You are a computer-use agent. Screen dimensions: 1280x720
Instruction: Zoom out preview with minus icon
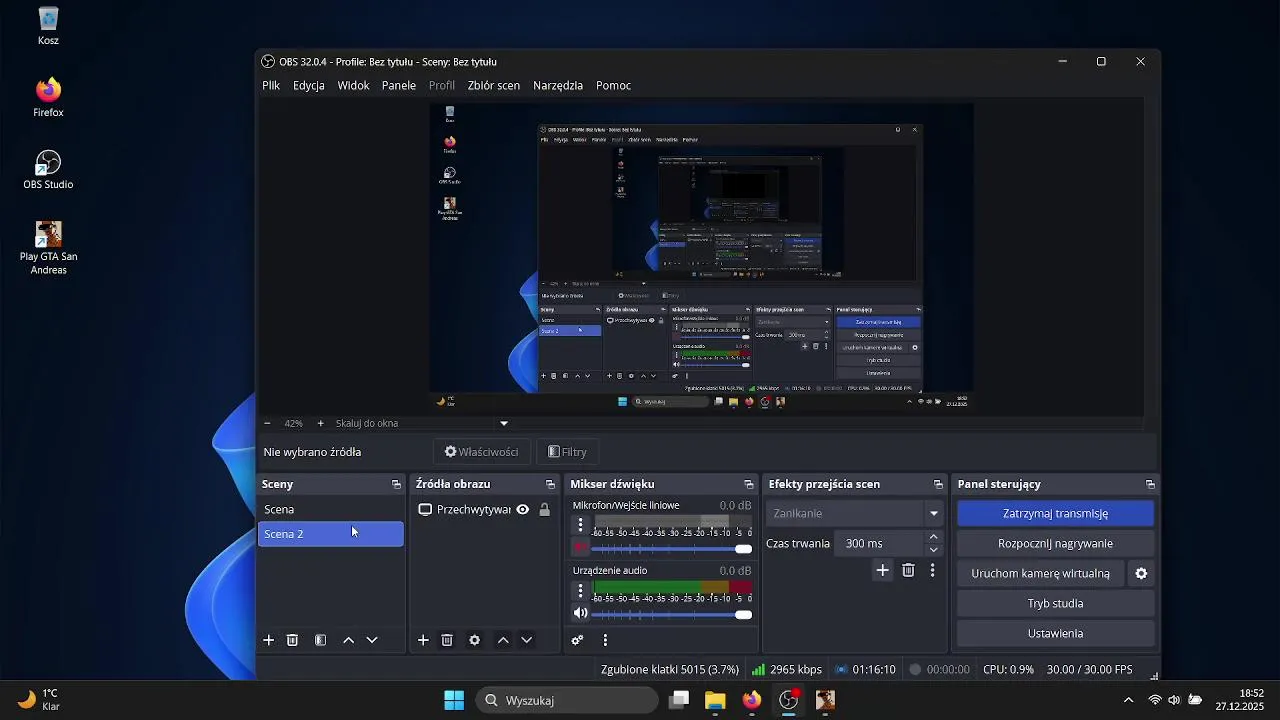[267, 423]
